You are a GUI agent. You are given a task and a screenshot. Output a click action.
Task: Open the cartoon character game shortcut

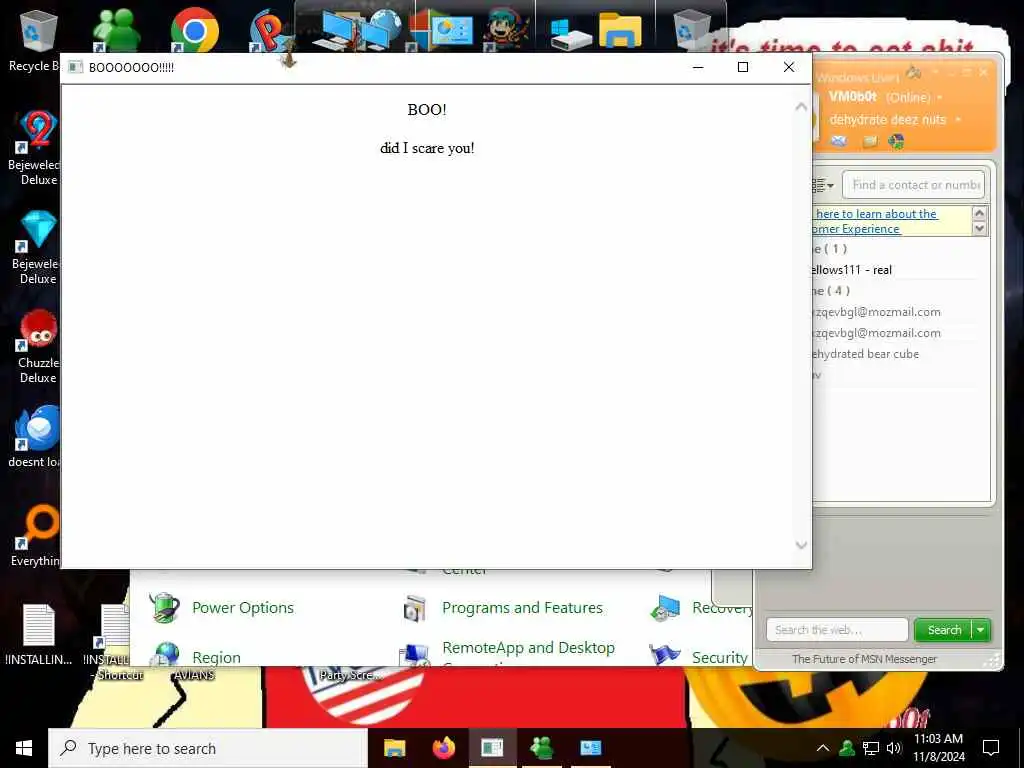(x=505, y=30)
